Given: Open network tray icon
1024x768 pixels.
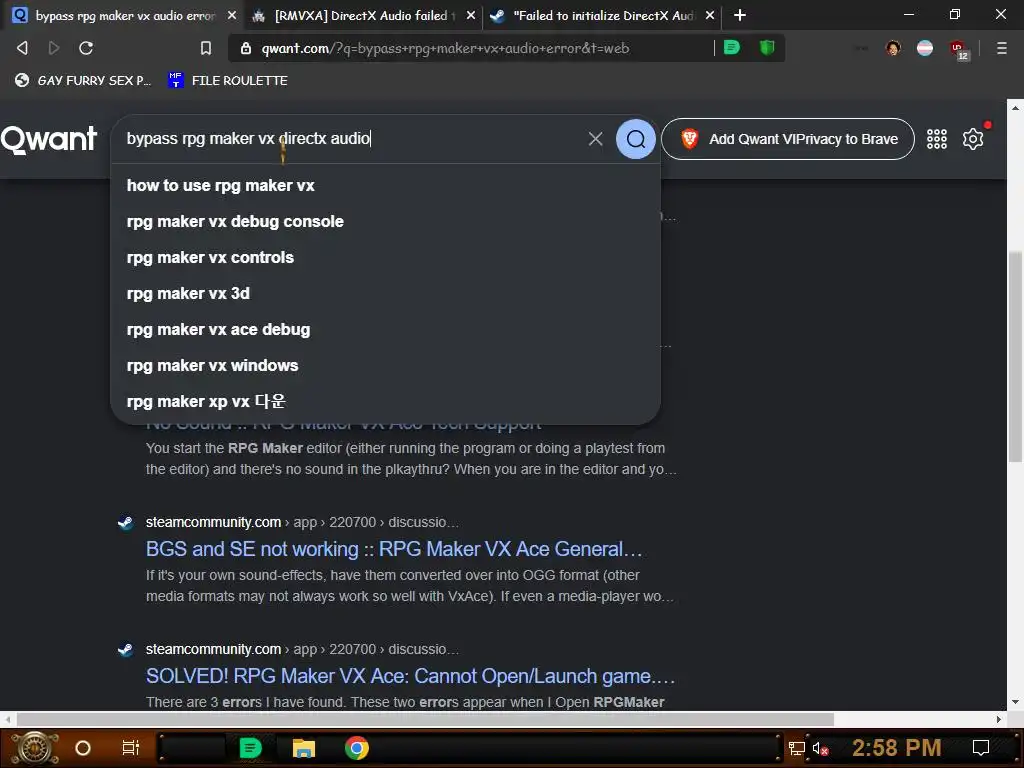Looking at the screenshot, I should (x=797, y=748).
